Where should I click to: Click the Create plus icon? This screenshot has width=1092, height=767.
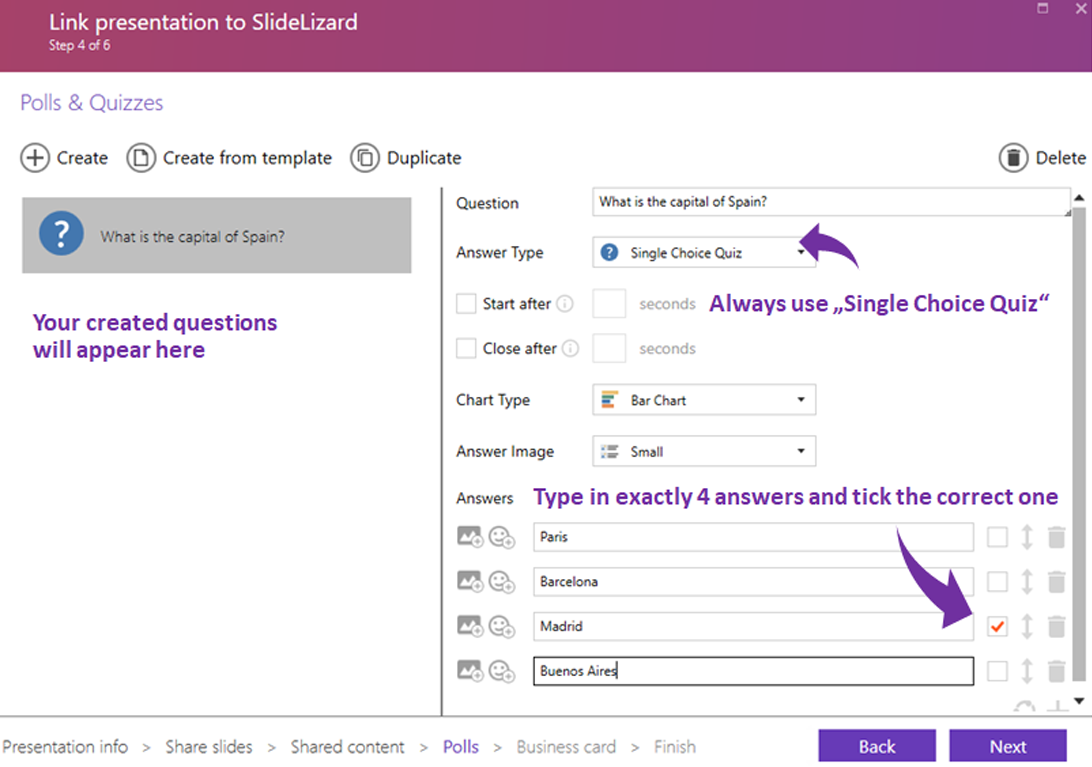coord(35,158)
